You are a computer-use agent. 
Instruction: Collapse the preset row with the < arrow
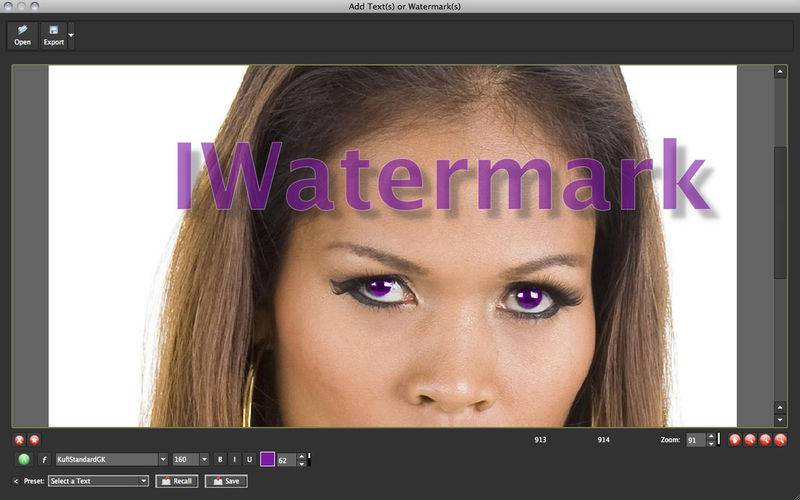tap(16, 481)
